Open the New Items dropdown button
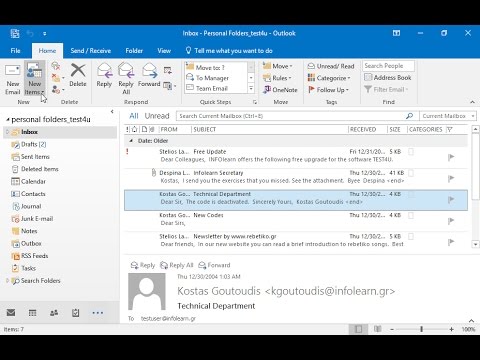Viewport: 480px width, 360px height. [35, 79]
